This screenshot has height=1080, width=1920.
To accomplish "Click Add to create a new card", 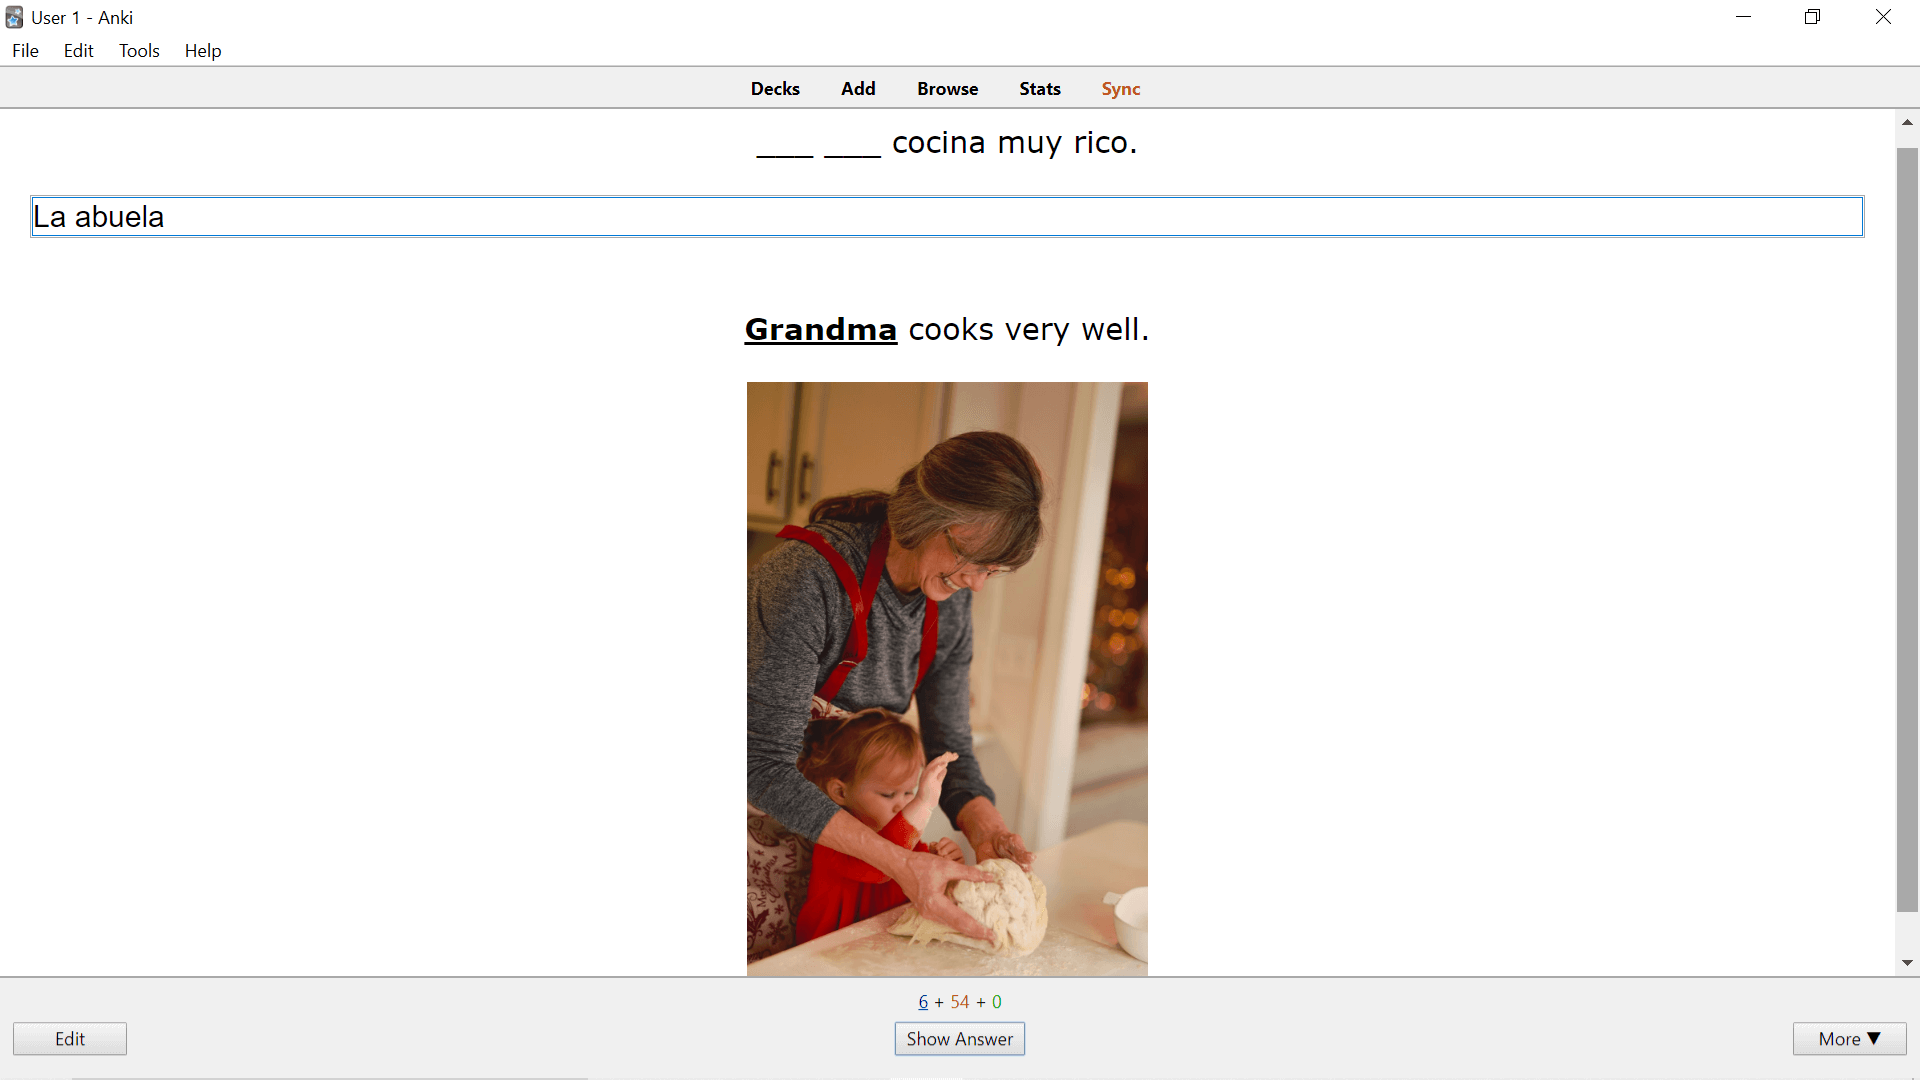I will tap(858, 89).
